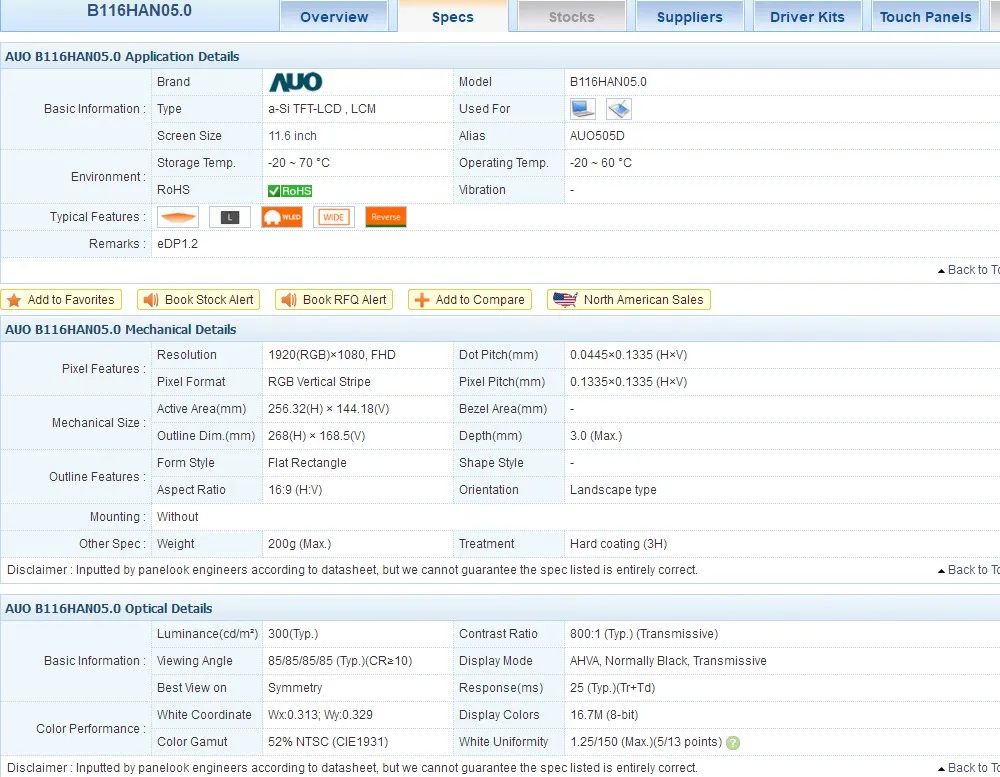Click Back to Top under Application Details
This screenshot has height=777, width=1000.
point(968,270)
